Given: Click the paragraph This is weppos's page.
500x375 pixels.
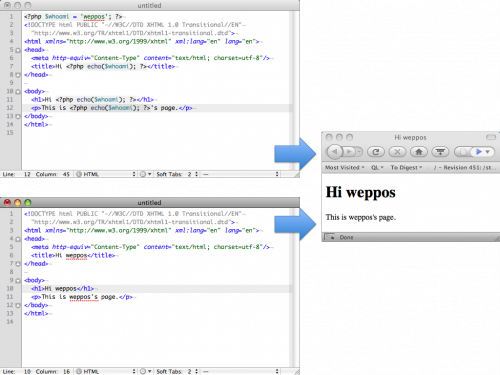Looking at the screenshot, I should point(361,217).
